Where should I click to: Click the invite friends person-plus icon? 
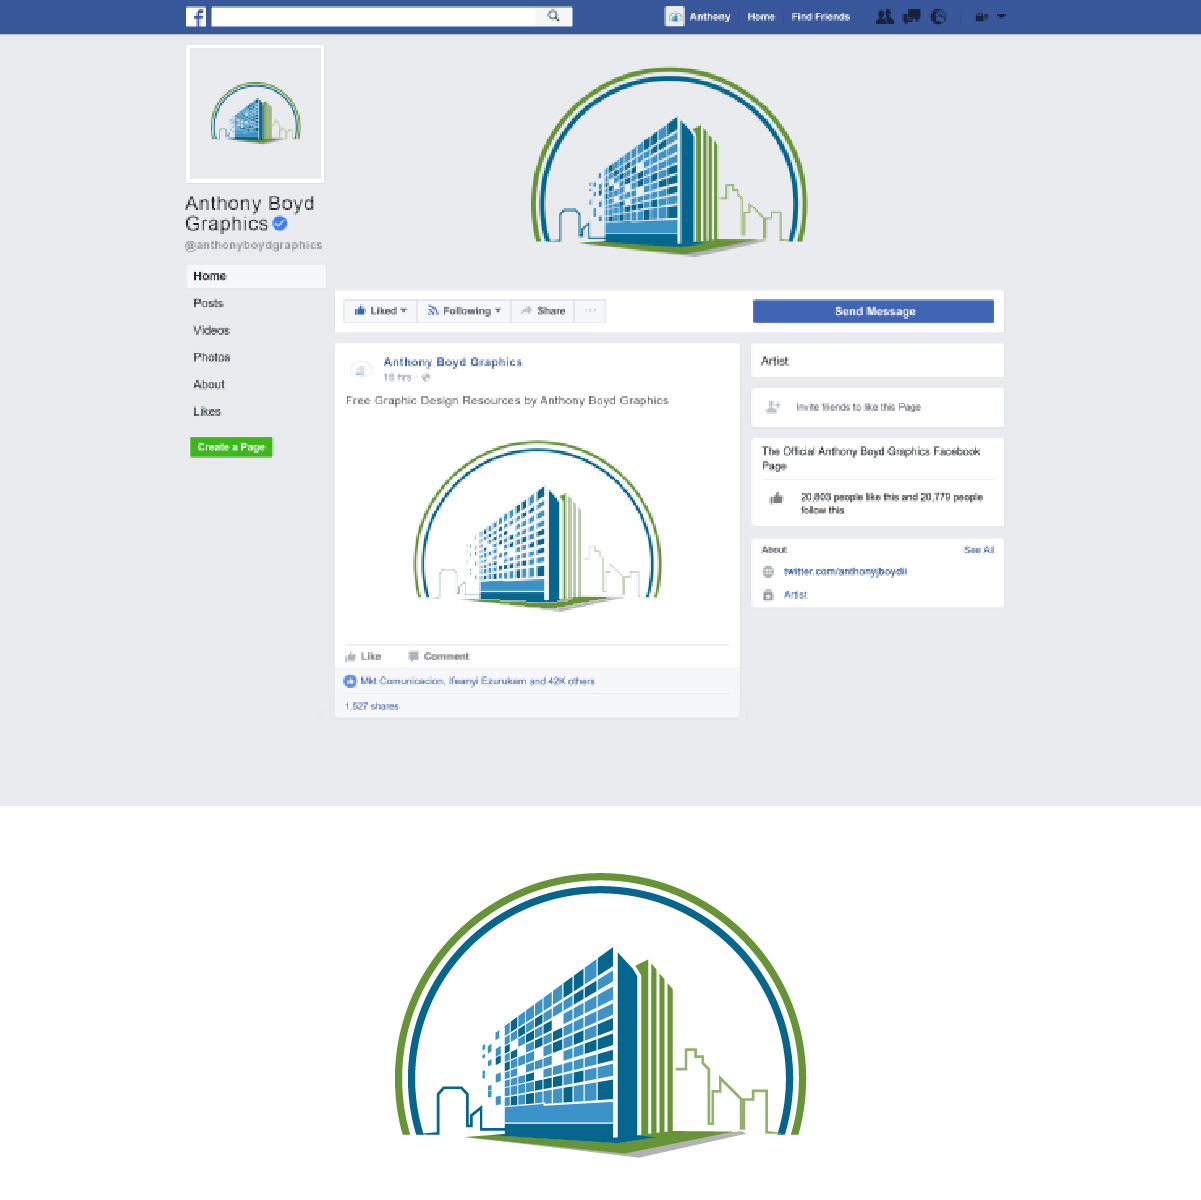[773, 407]
